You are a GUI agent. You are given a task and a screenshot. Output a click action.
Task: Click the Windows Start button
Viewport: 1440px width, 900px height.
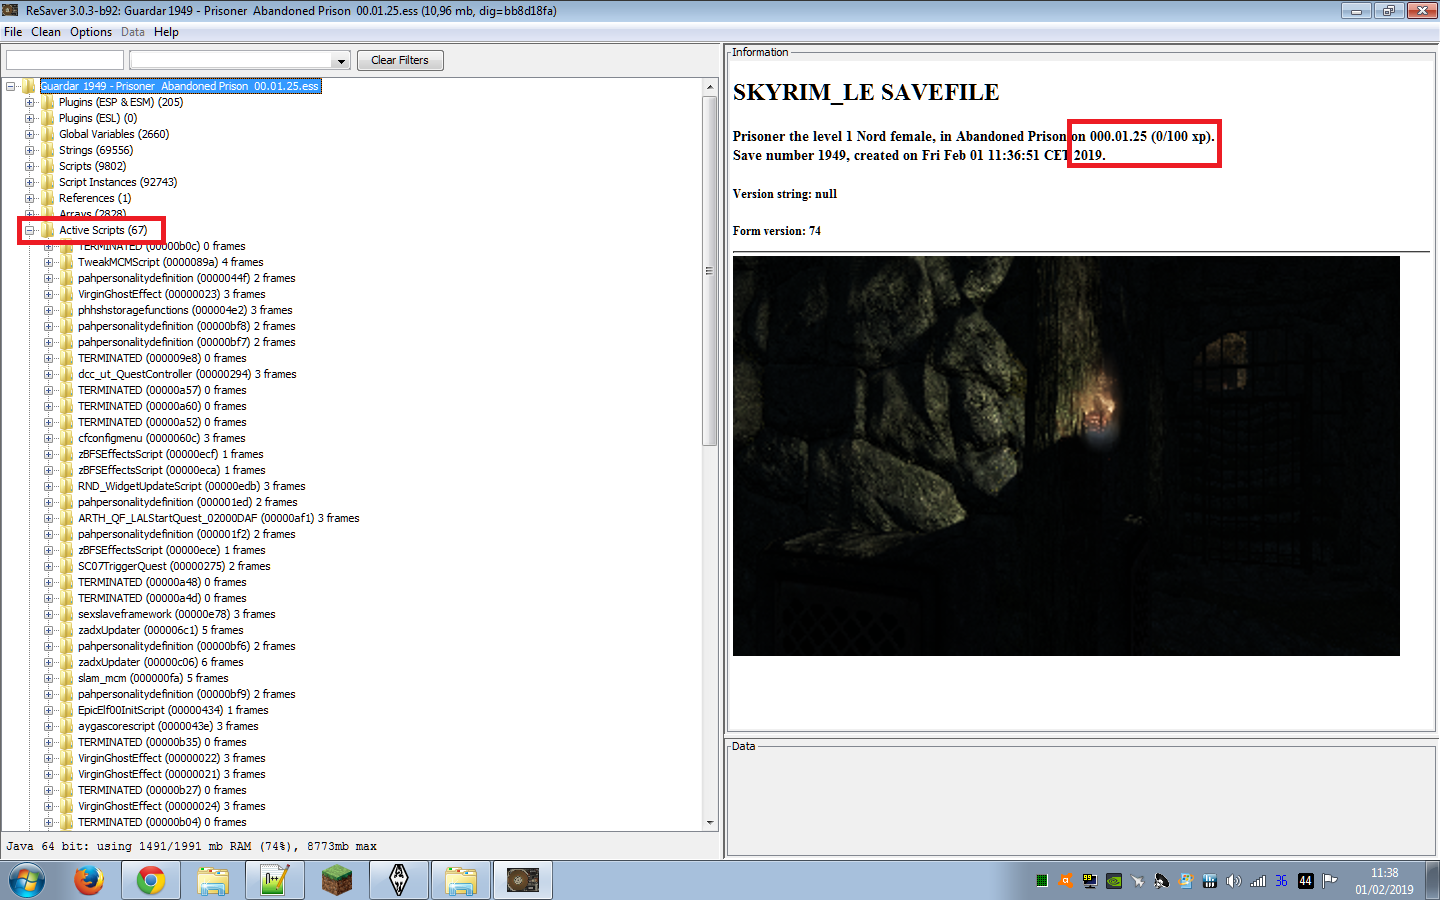[25, 880]
